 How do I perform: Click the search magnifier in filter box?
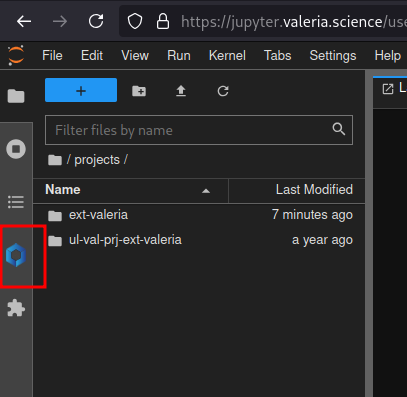click(339, 129)
